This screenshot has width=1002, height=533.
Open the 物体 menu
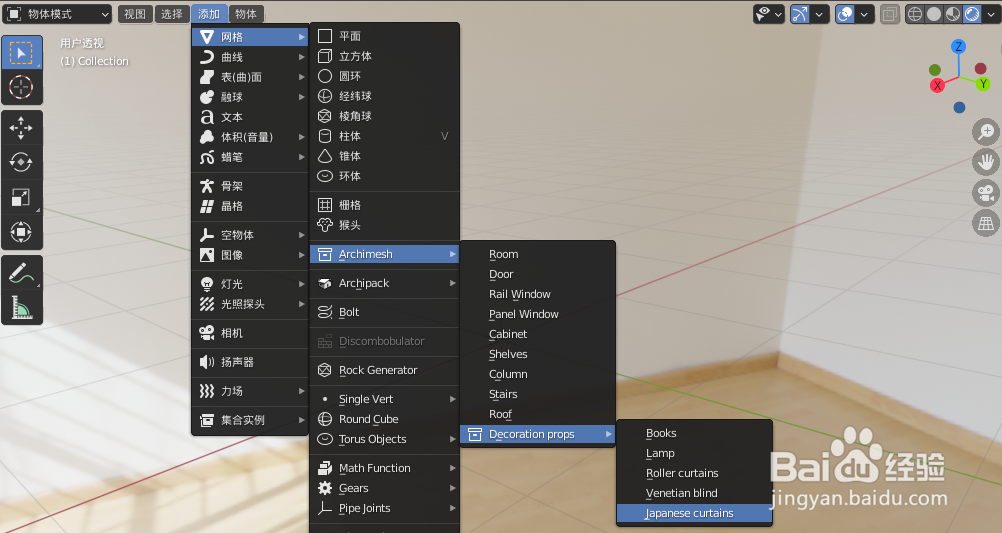[246, 14]
